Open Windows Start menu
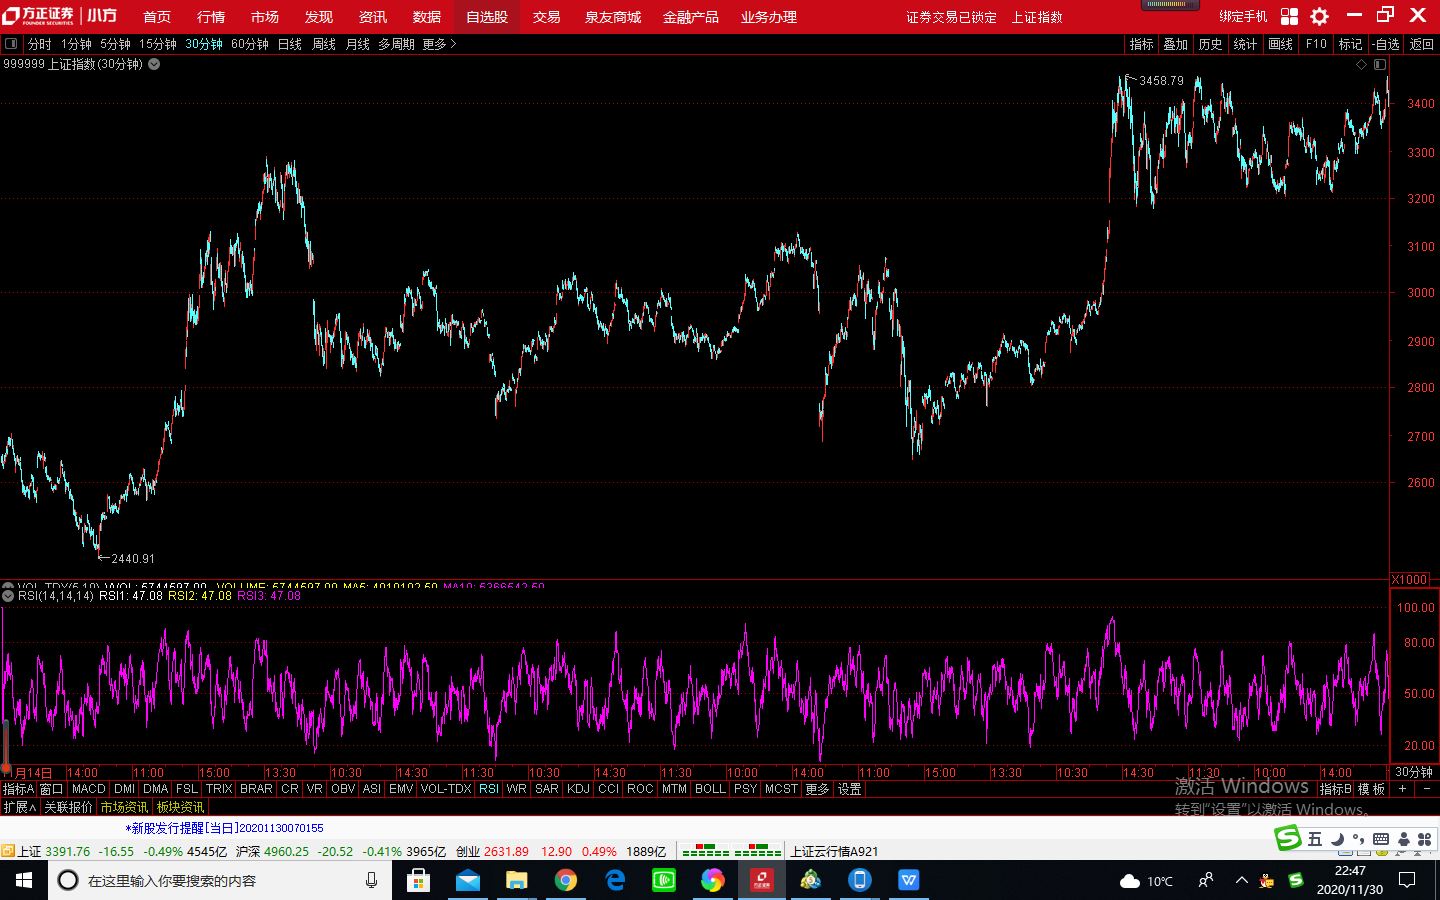This screenshot has width=1440, height=900. click(24, 880)
